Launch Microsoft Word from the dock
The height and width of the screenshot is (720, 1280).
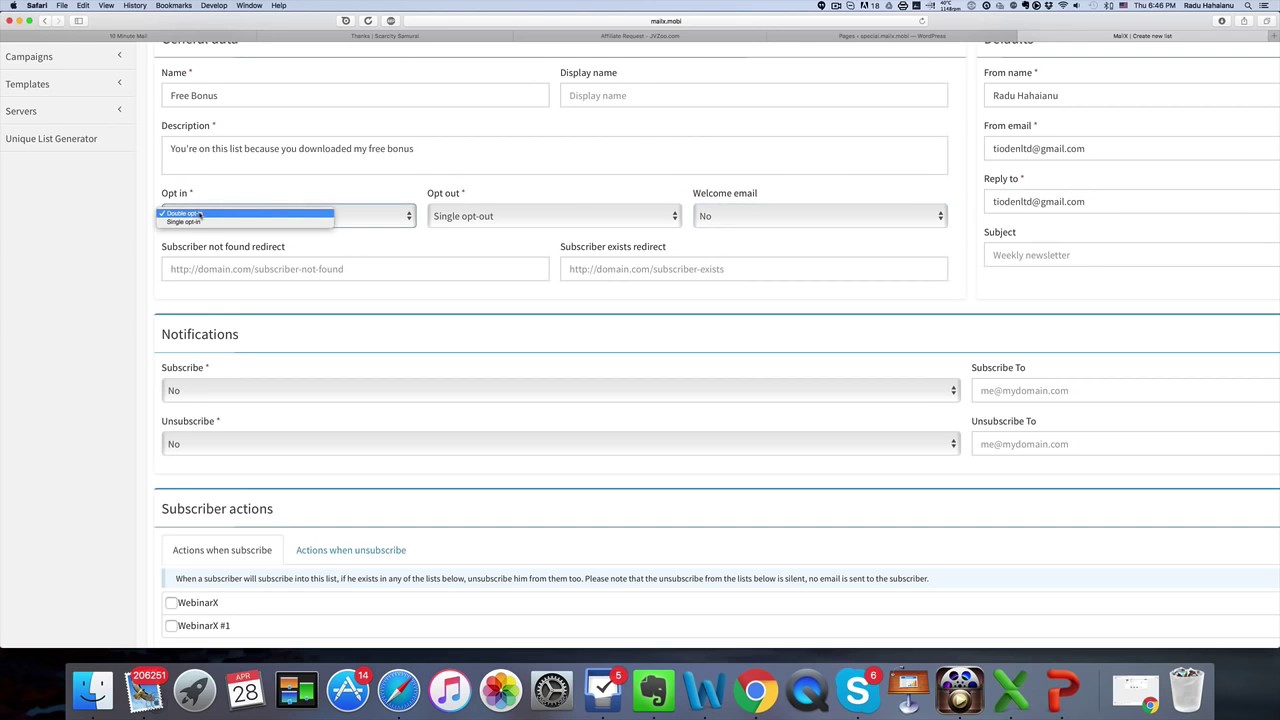tap(705, 691)
